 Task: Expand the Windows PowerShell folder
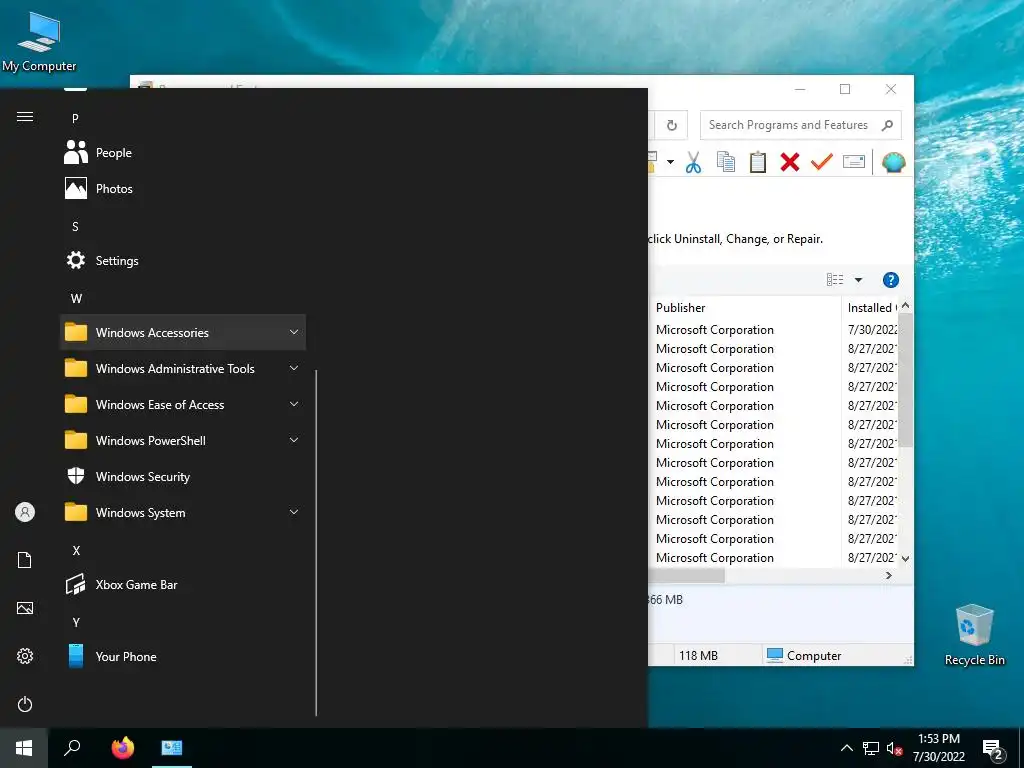(x=183, y=441)
